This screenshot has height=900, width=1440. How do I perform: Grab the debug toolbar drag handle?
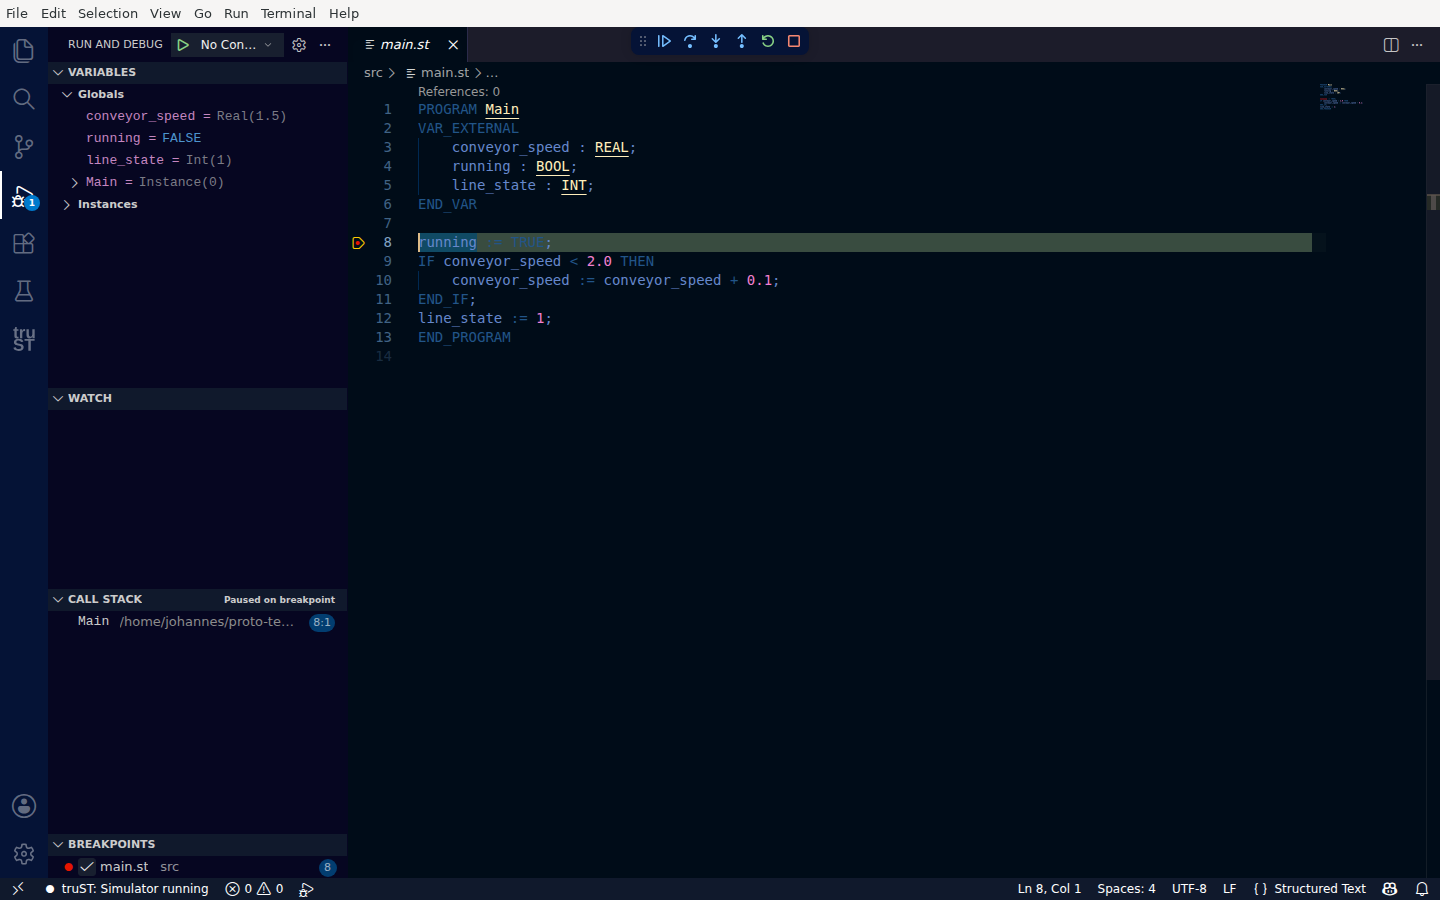click(x=643, y=41)
